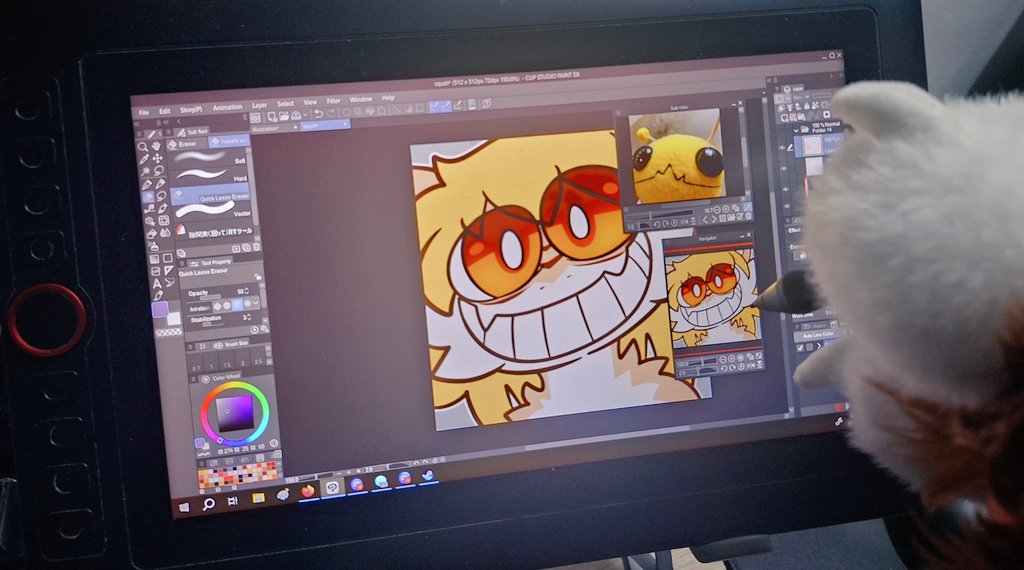Select the purple main color swatch in the tool palette
Viewport: 1024px width, 570px height.
pyautogui.click(x=161, y=309)
